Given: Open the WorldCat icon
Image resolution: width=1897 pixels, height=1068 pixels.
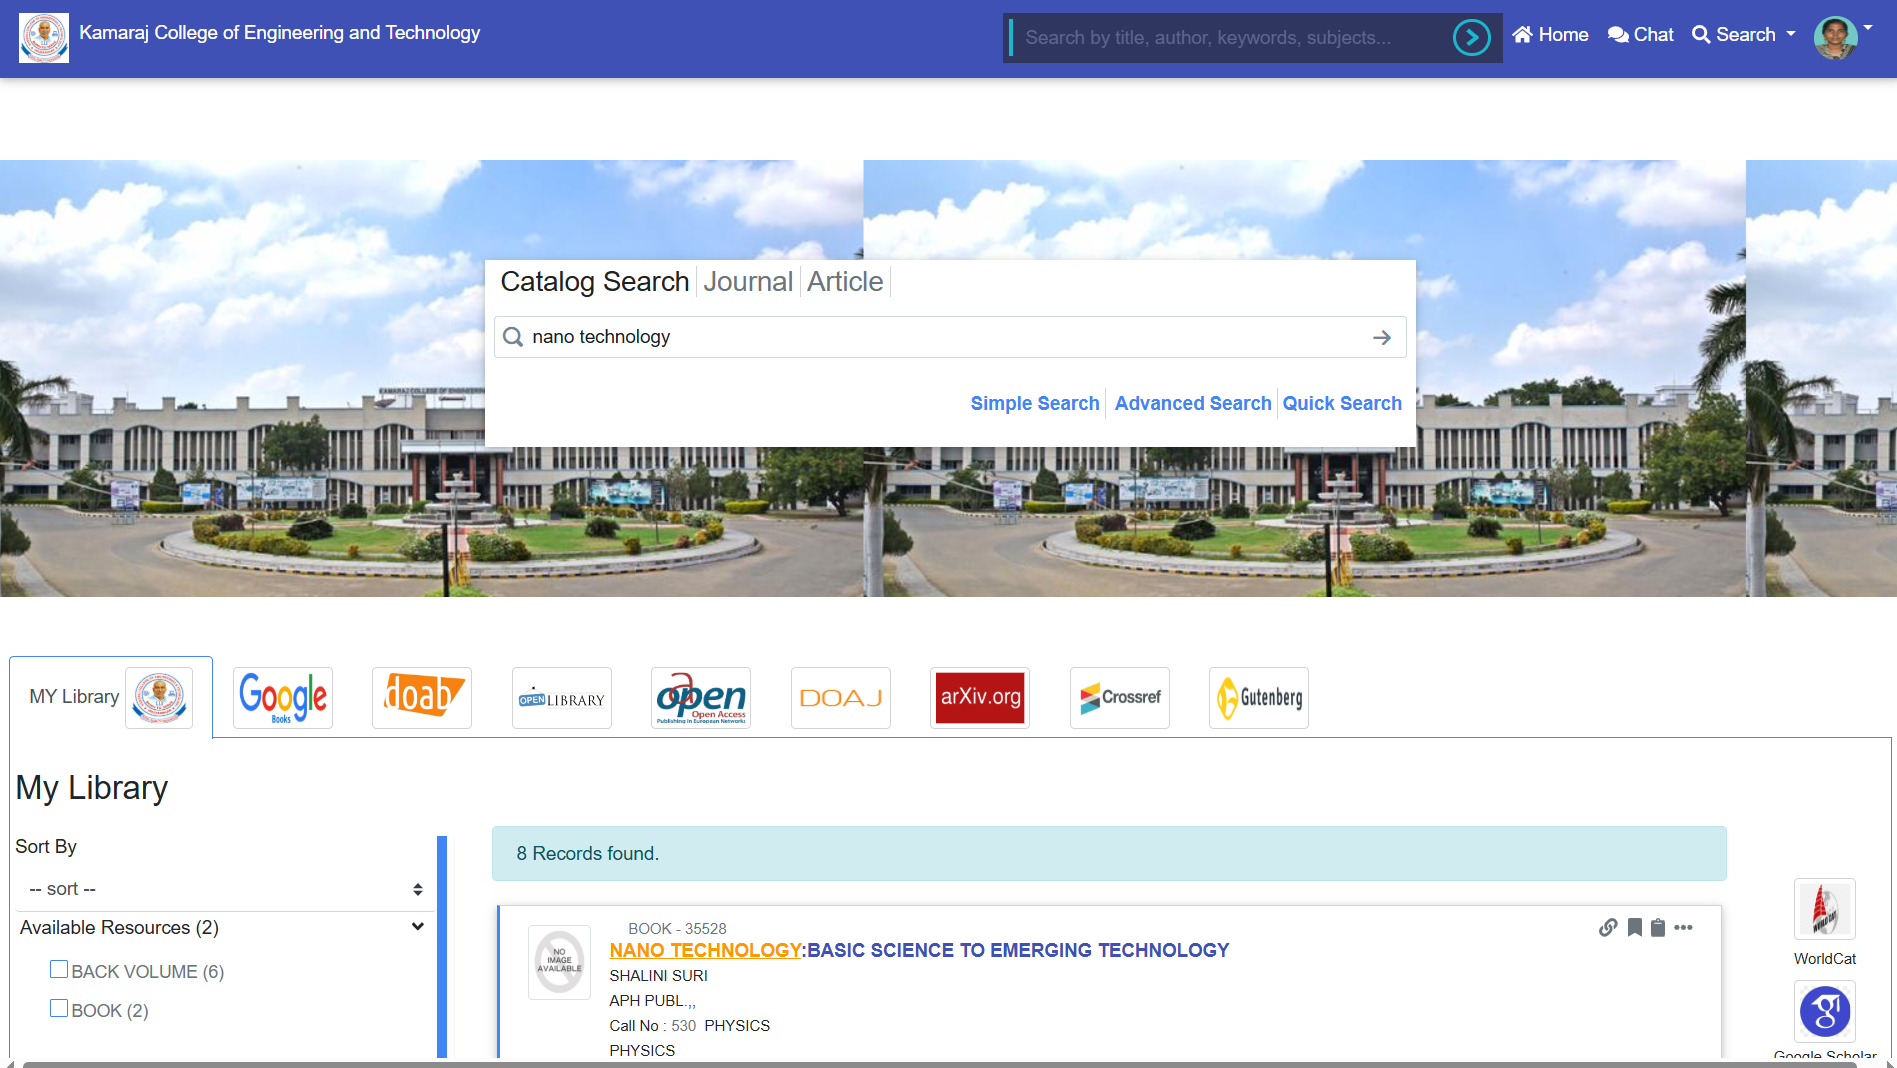Looking at the screenshot, I should tap(1824, 909).
